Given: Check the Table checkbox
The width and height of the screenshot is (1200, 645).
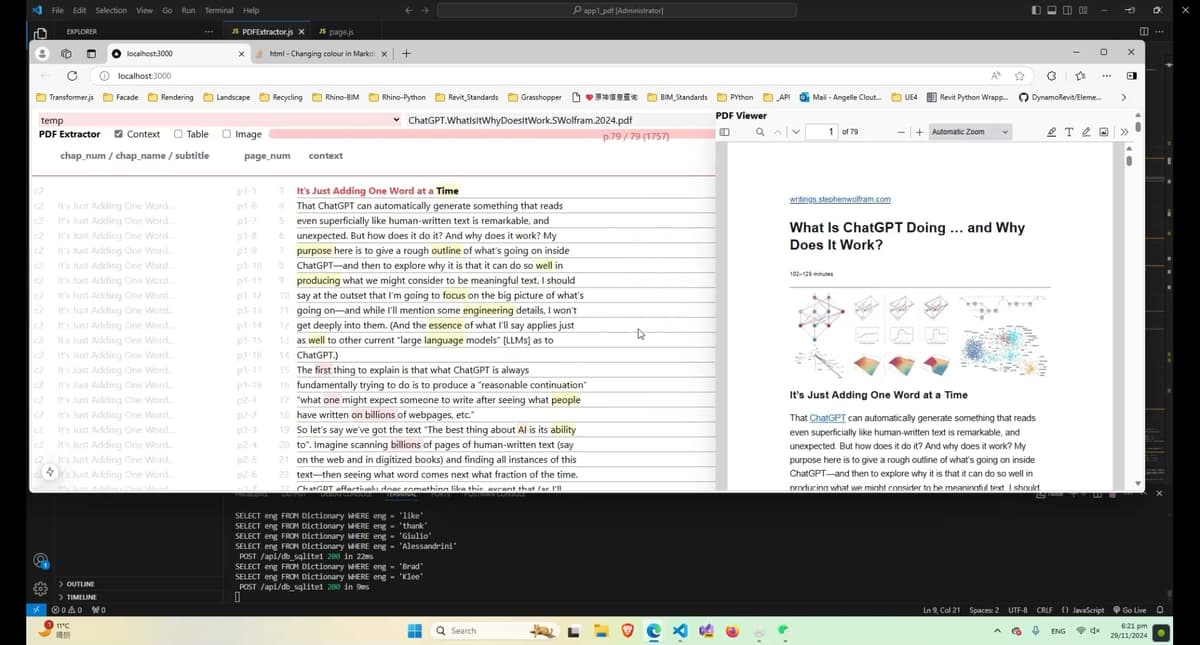Looking at the screenshot, I should point(178,134).
